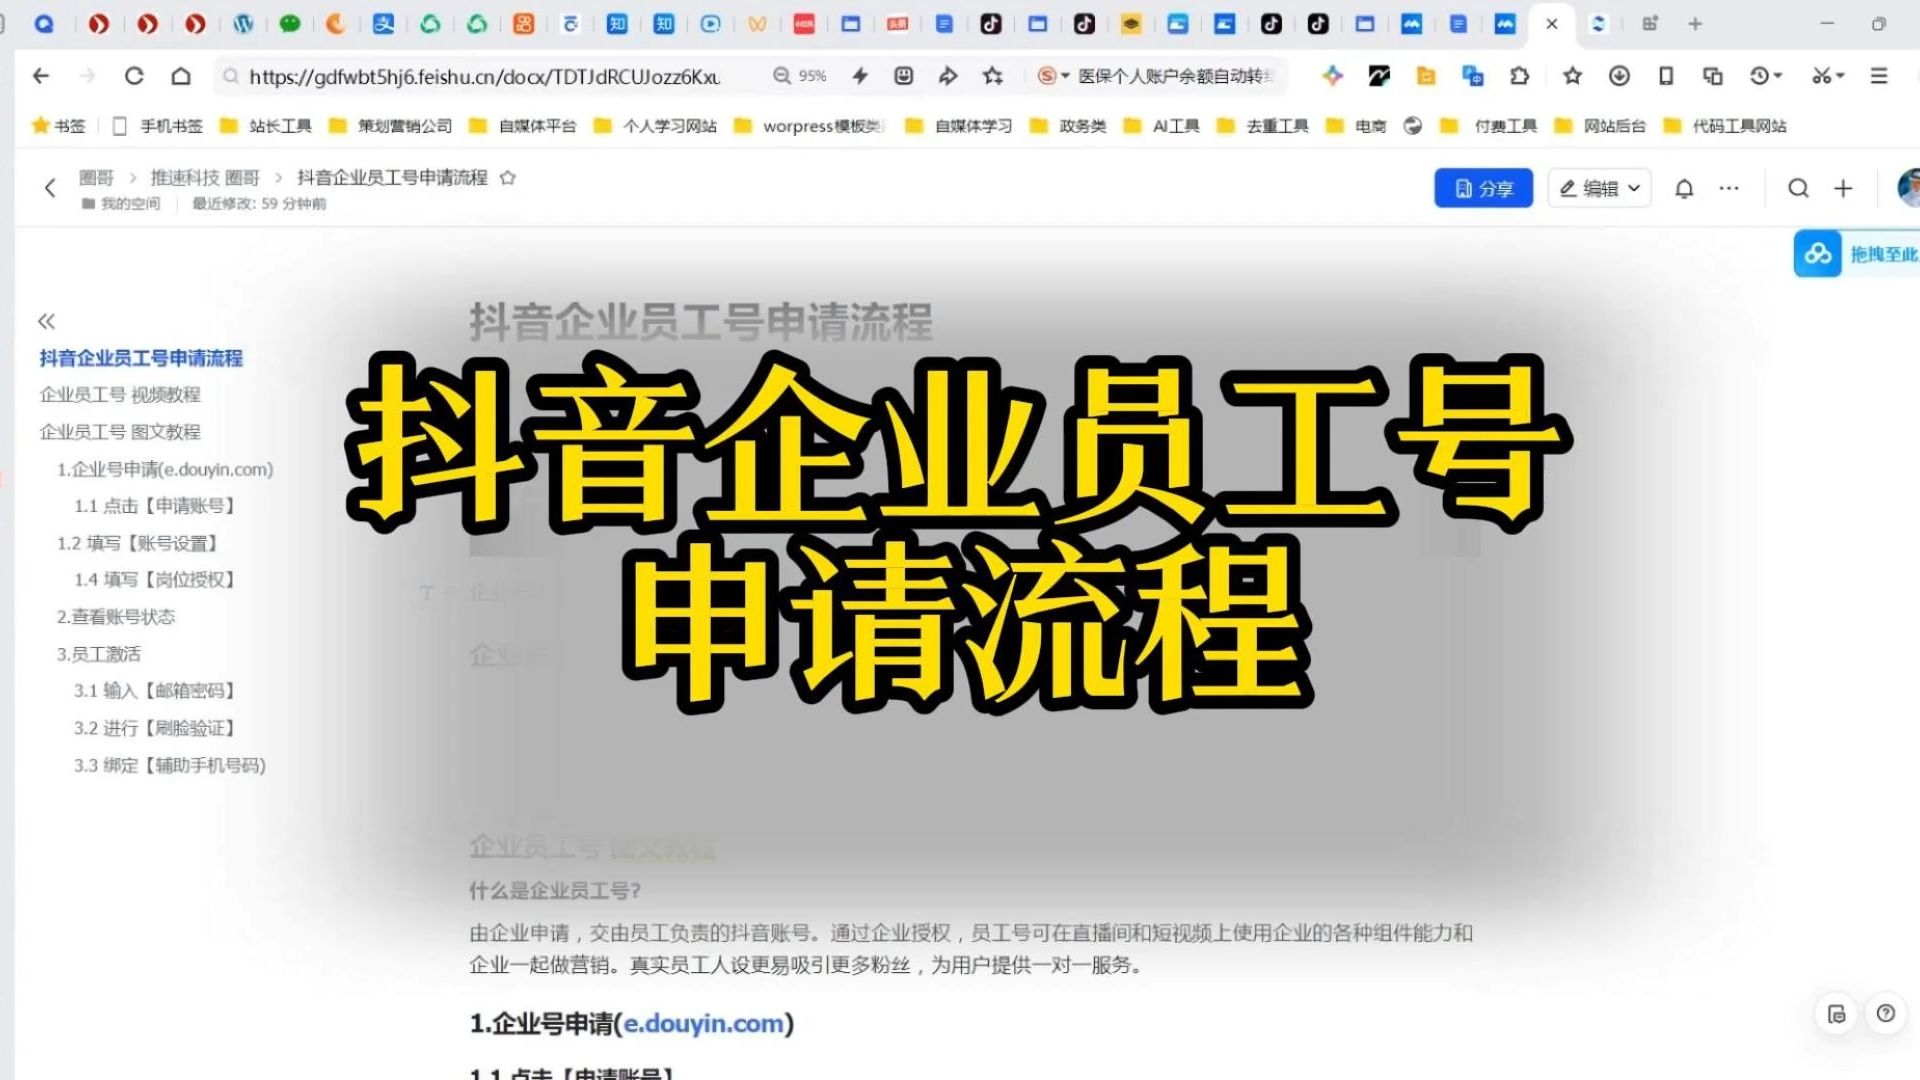1920x1080 pixels.
Task: Switch to the first browser tab
Action: pyautogui.click(x=44, y=24)
